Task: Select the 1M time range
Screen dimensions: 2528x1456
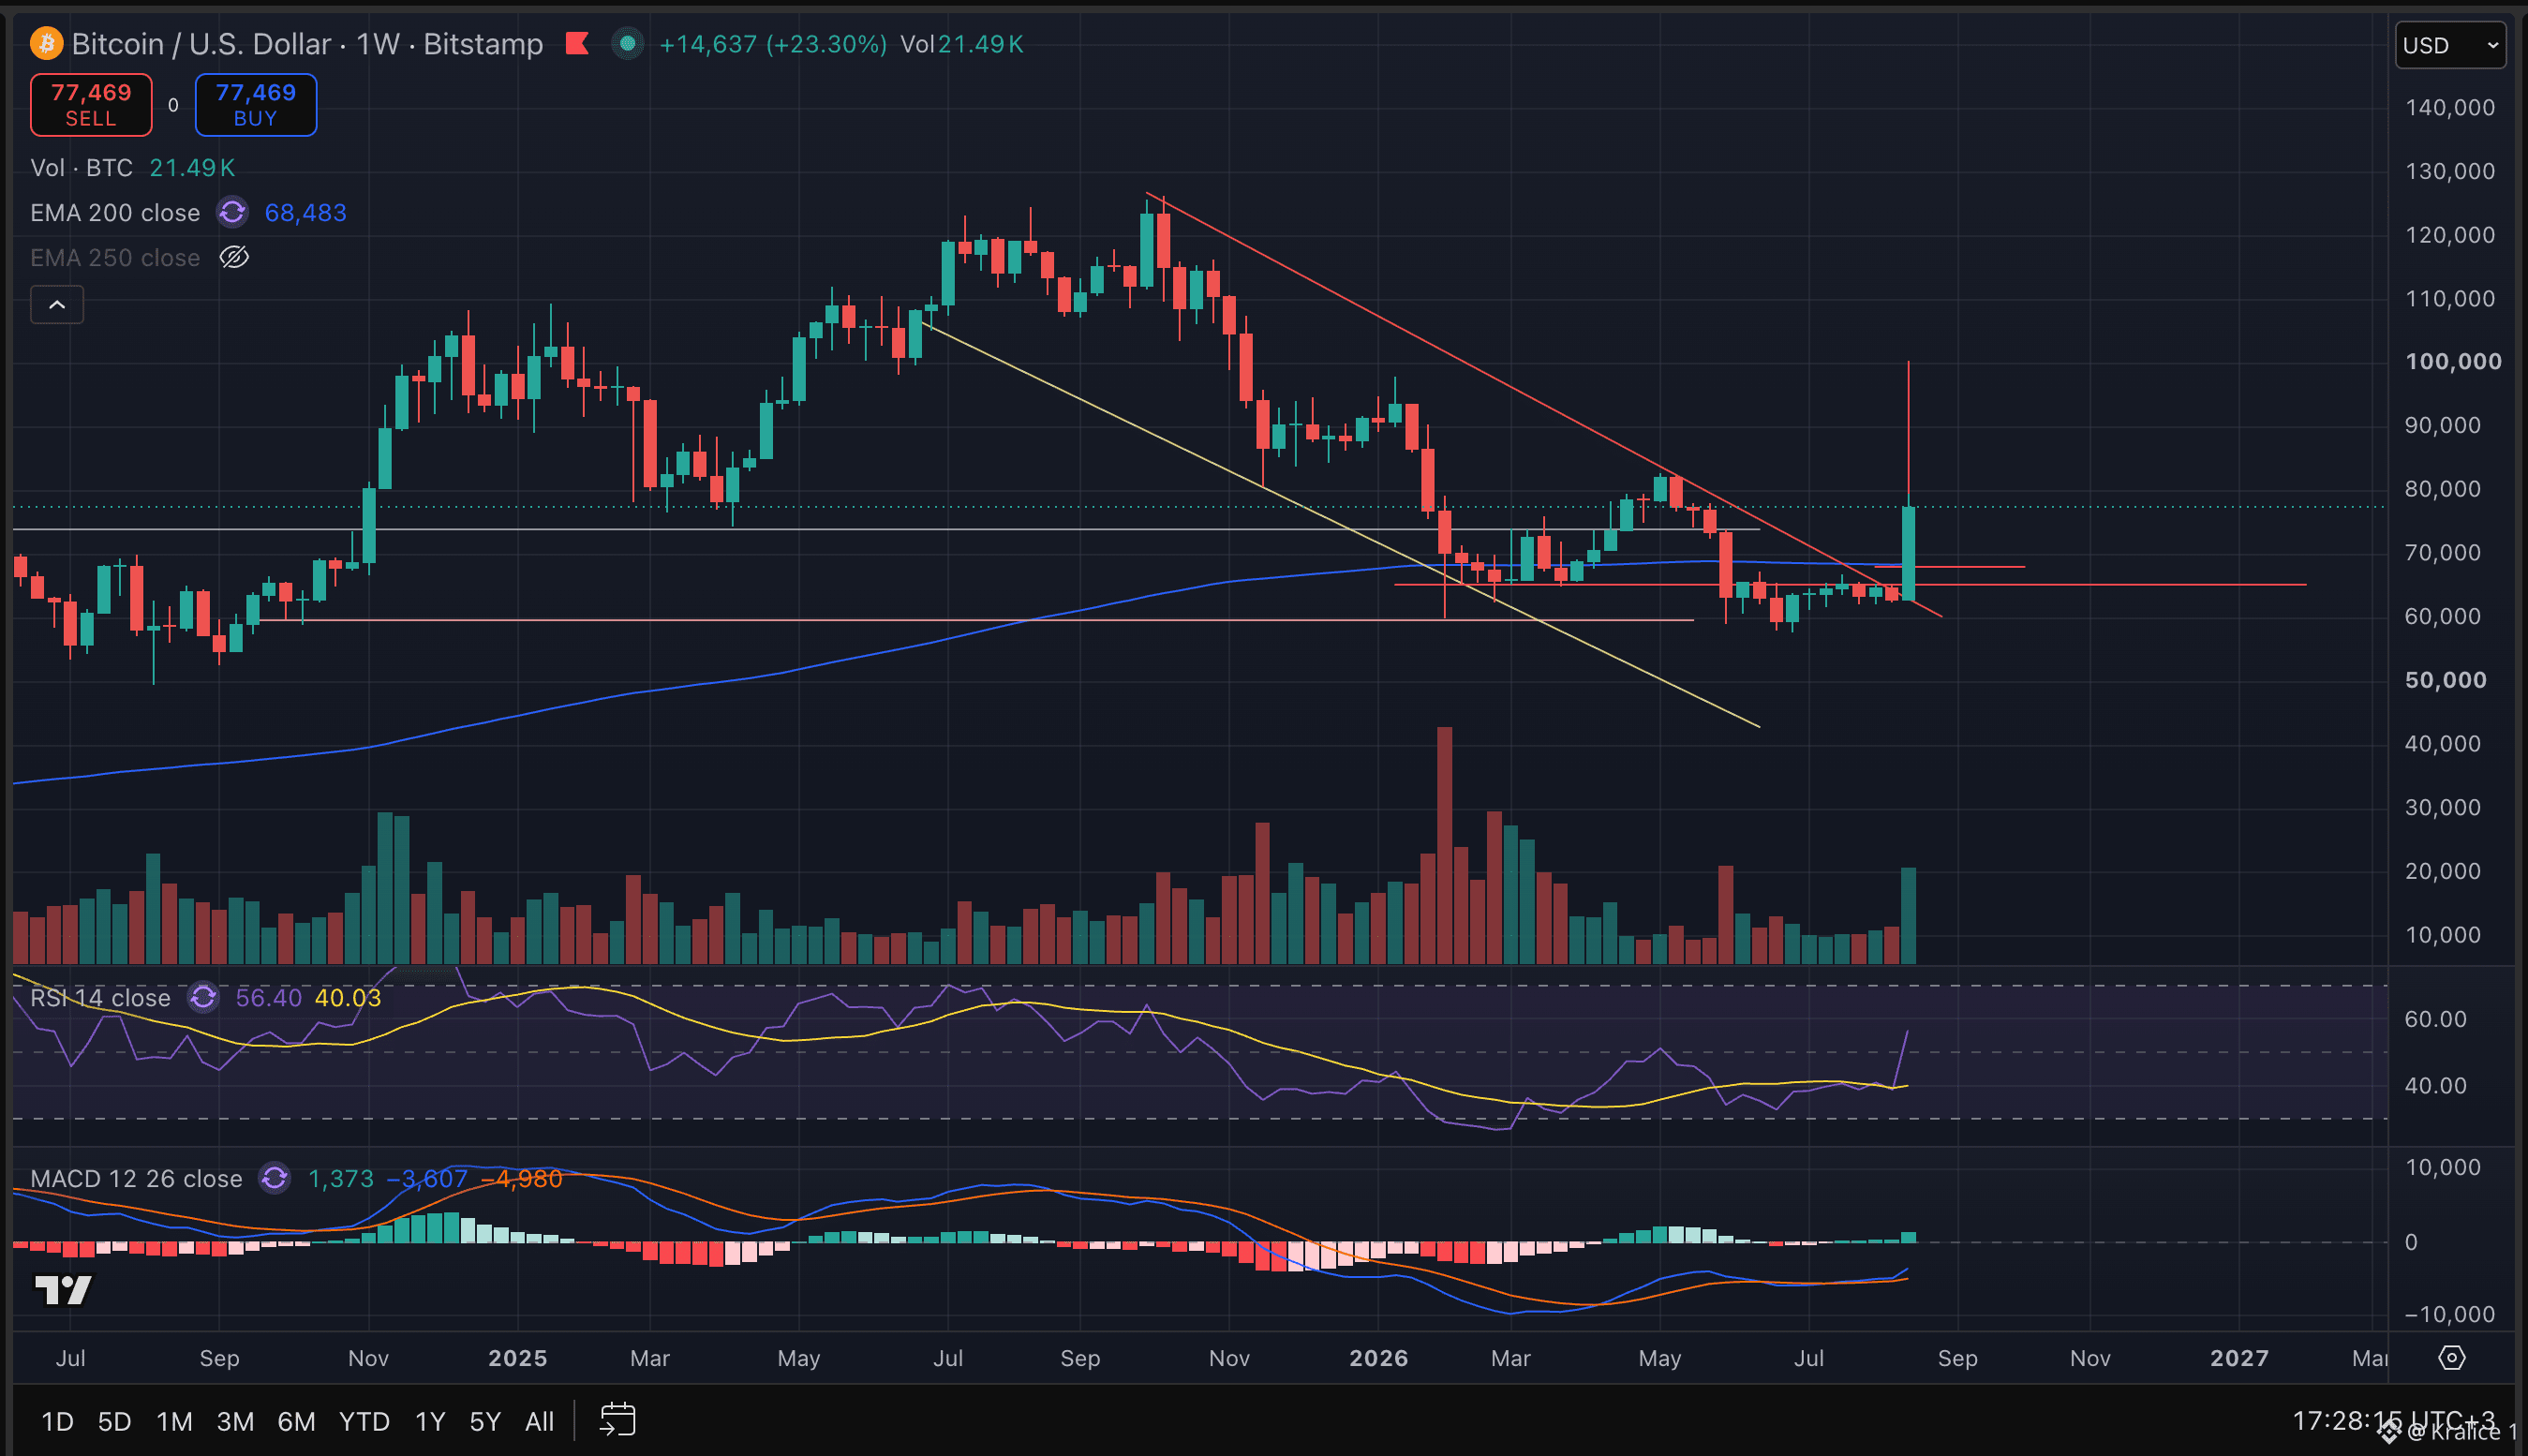Action: pos(175,1421)
